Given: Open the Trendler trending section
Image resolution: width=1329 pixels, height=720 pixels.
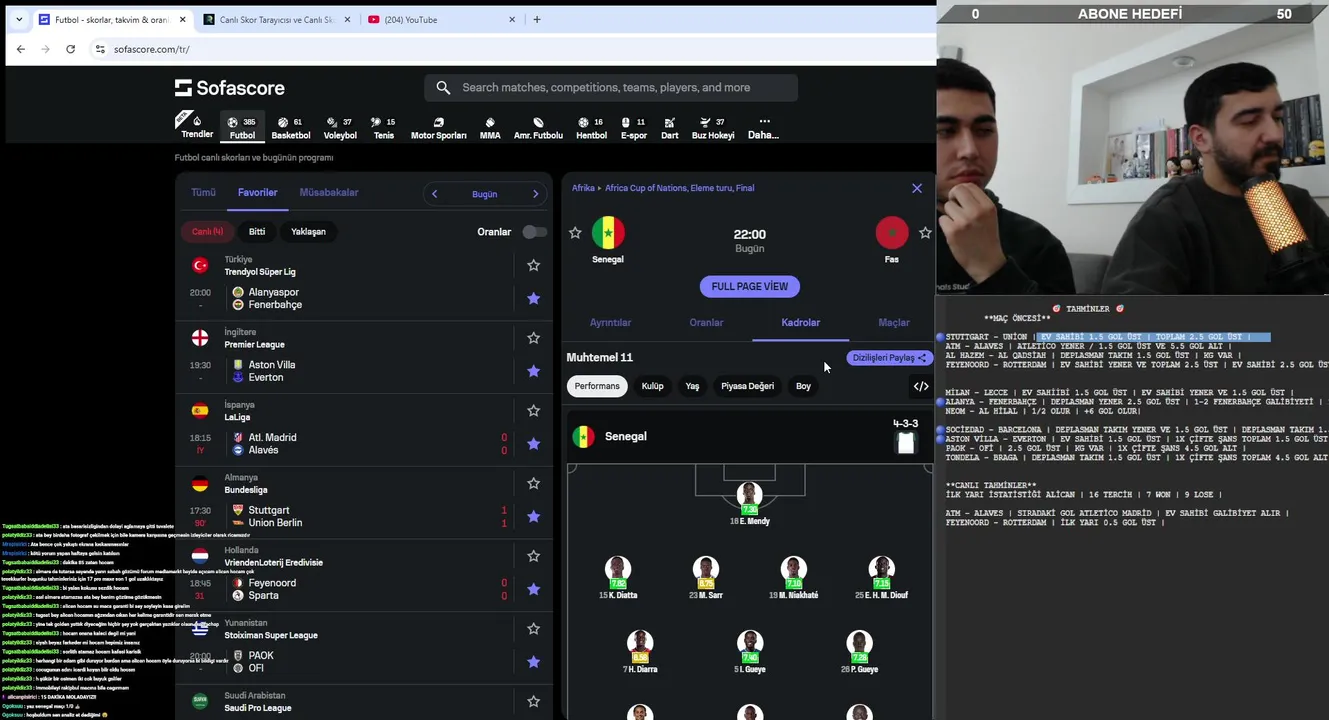Looking at the screenshot, I should click(197, 127).
